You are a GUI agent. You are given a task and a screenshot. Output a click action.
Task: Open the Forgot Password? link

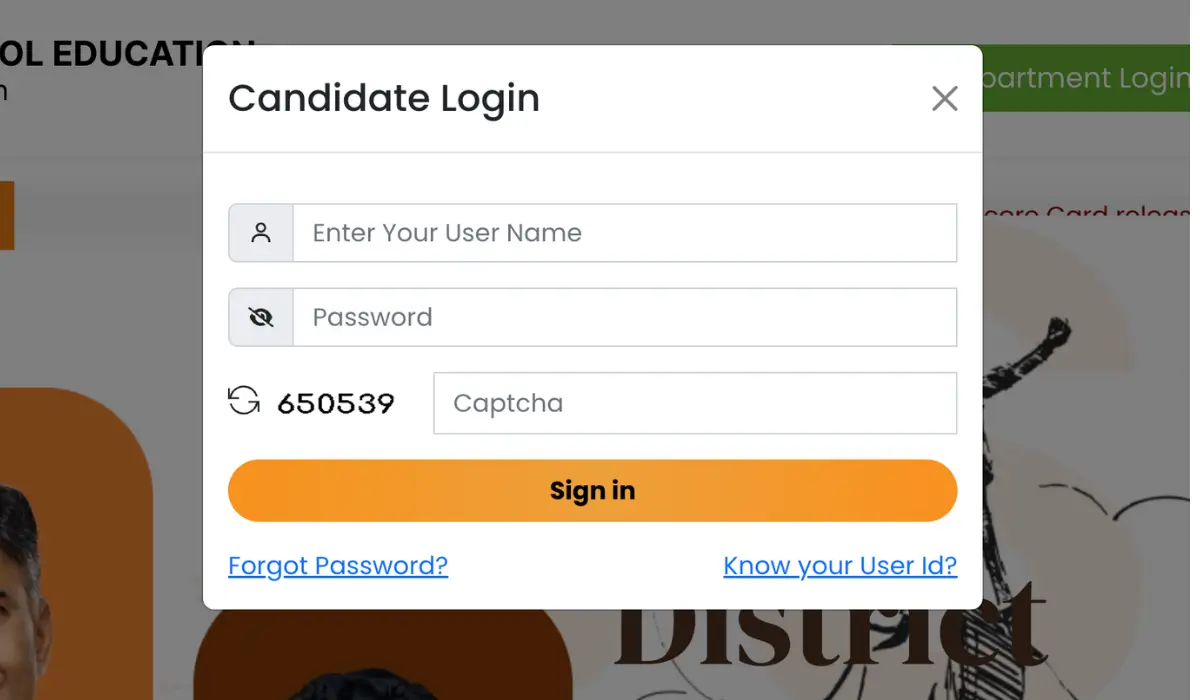pos(338,565)
